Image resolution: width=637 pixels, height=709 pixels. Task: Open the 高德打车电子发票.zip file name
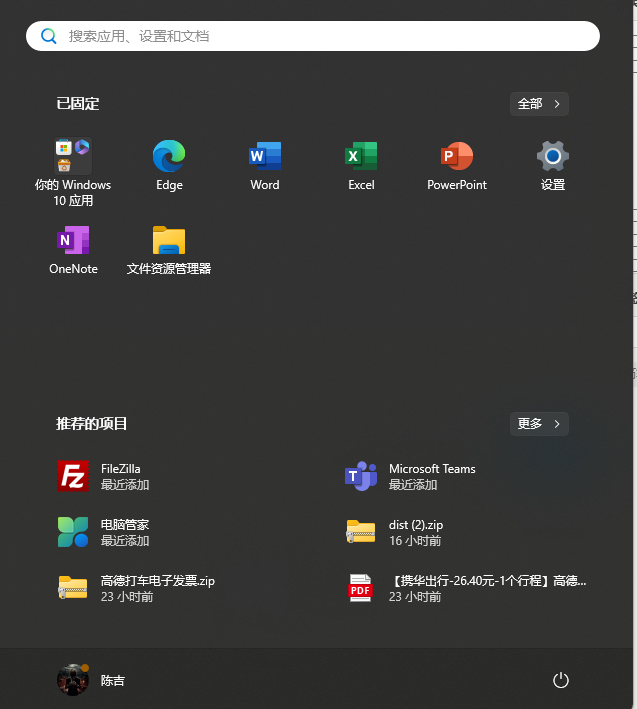coord(158,581)
